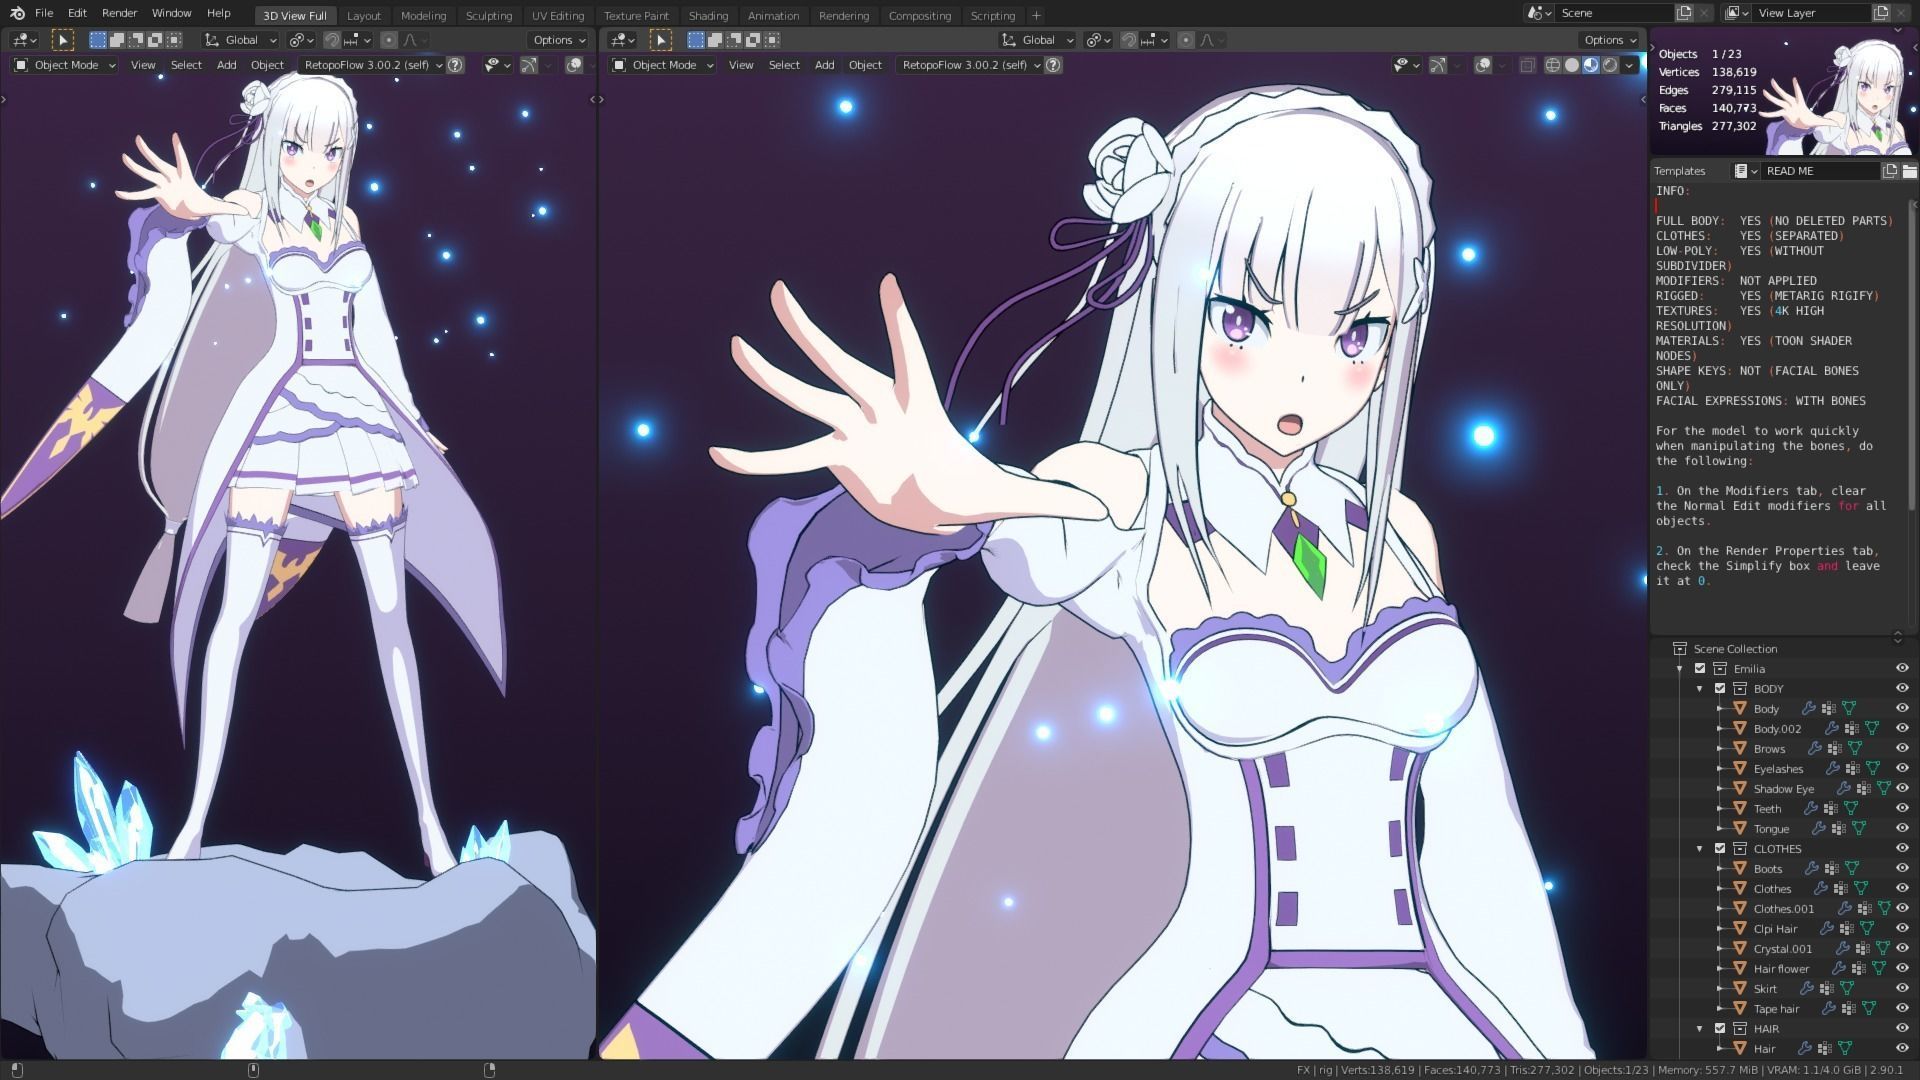The image size is (1920, 1080).
Task: Hide the Brows object with eye icon
Action: pos(1902,749)
